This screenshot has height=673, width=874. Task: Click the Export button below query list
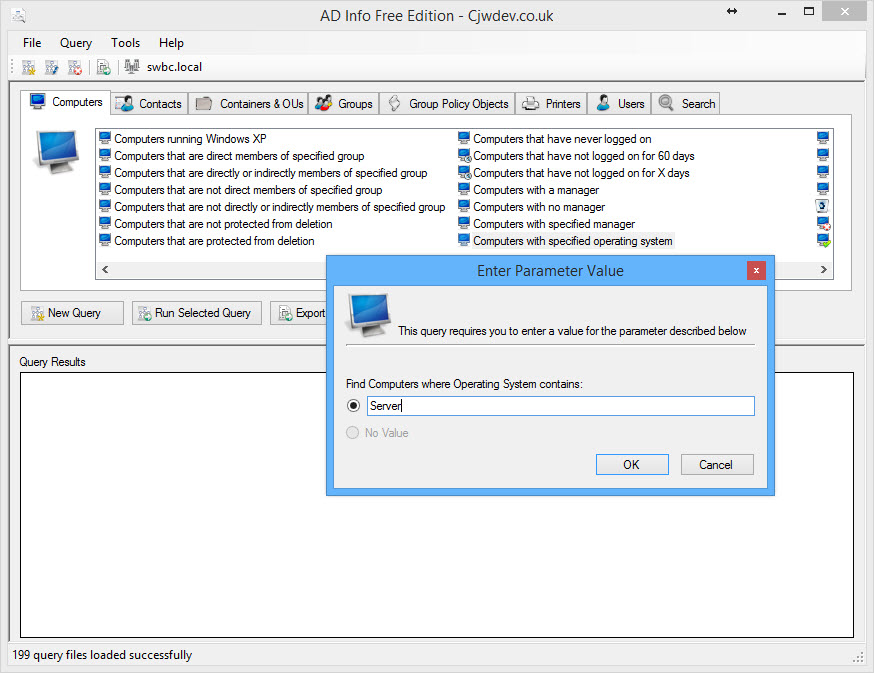point(299,313)
